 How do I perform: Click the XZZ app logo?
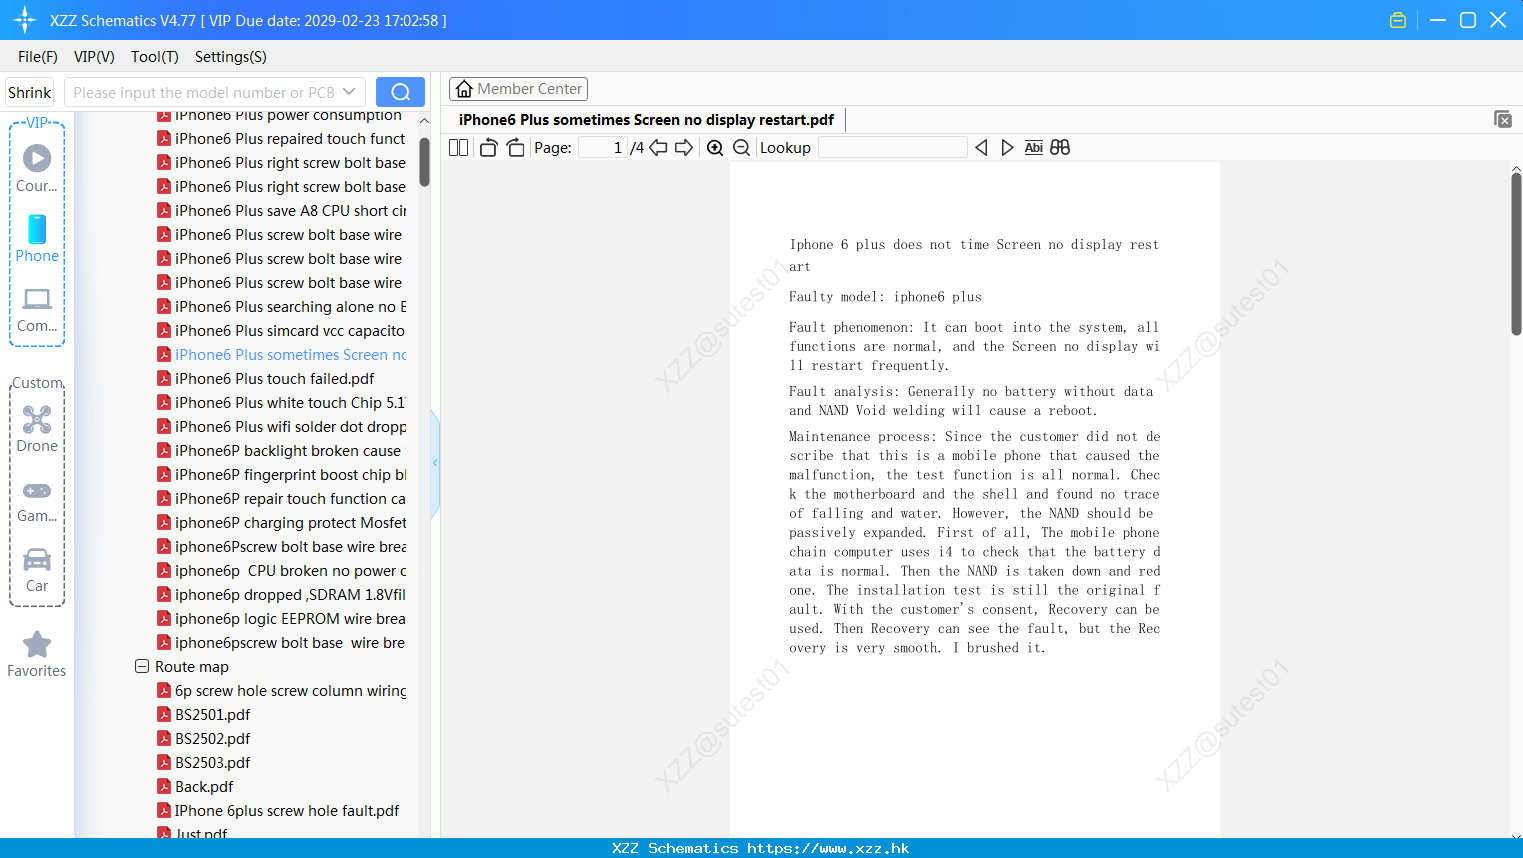click(25, 20)
